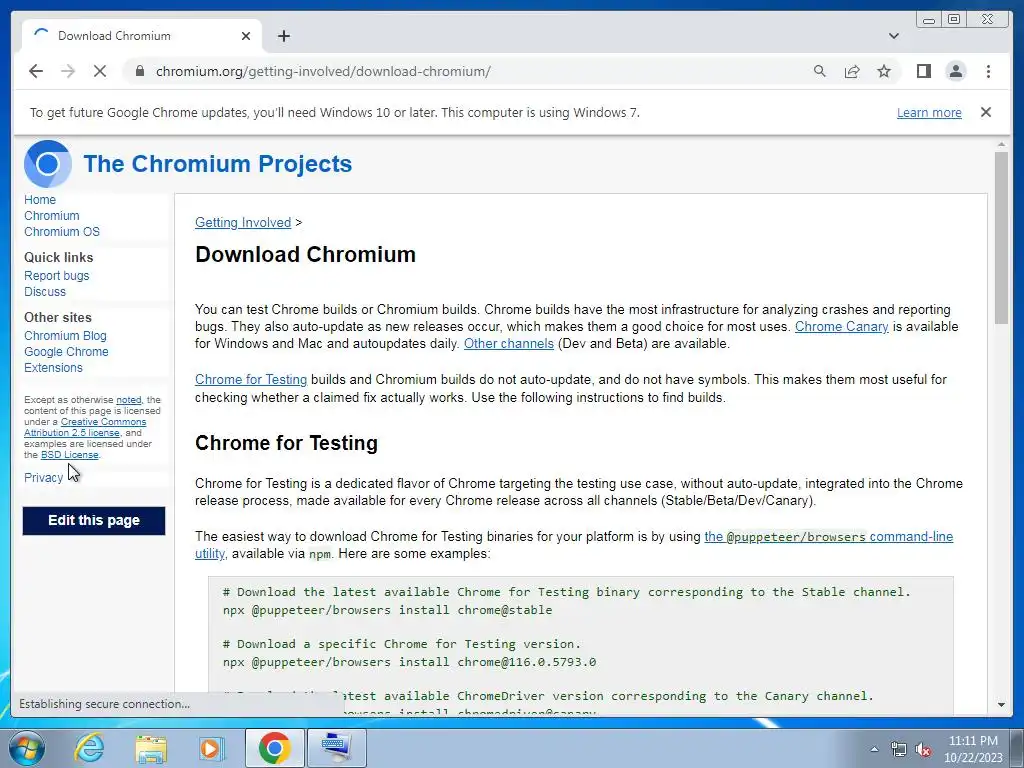This screenshot has height=768, width=1024.
Task: Open the Other channels link
Action: click(509, 344)
